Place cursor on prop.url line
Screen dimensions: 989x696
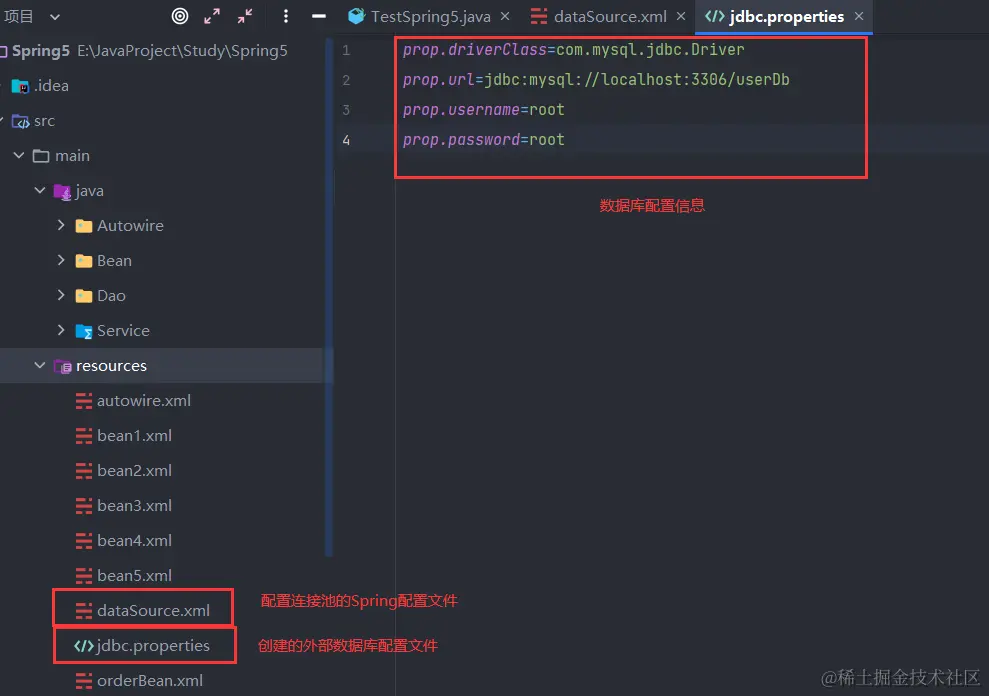pyautogui.click(x=596, y=80)
